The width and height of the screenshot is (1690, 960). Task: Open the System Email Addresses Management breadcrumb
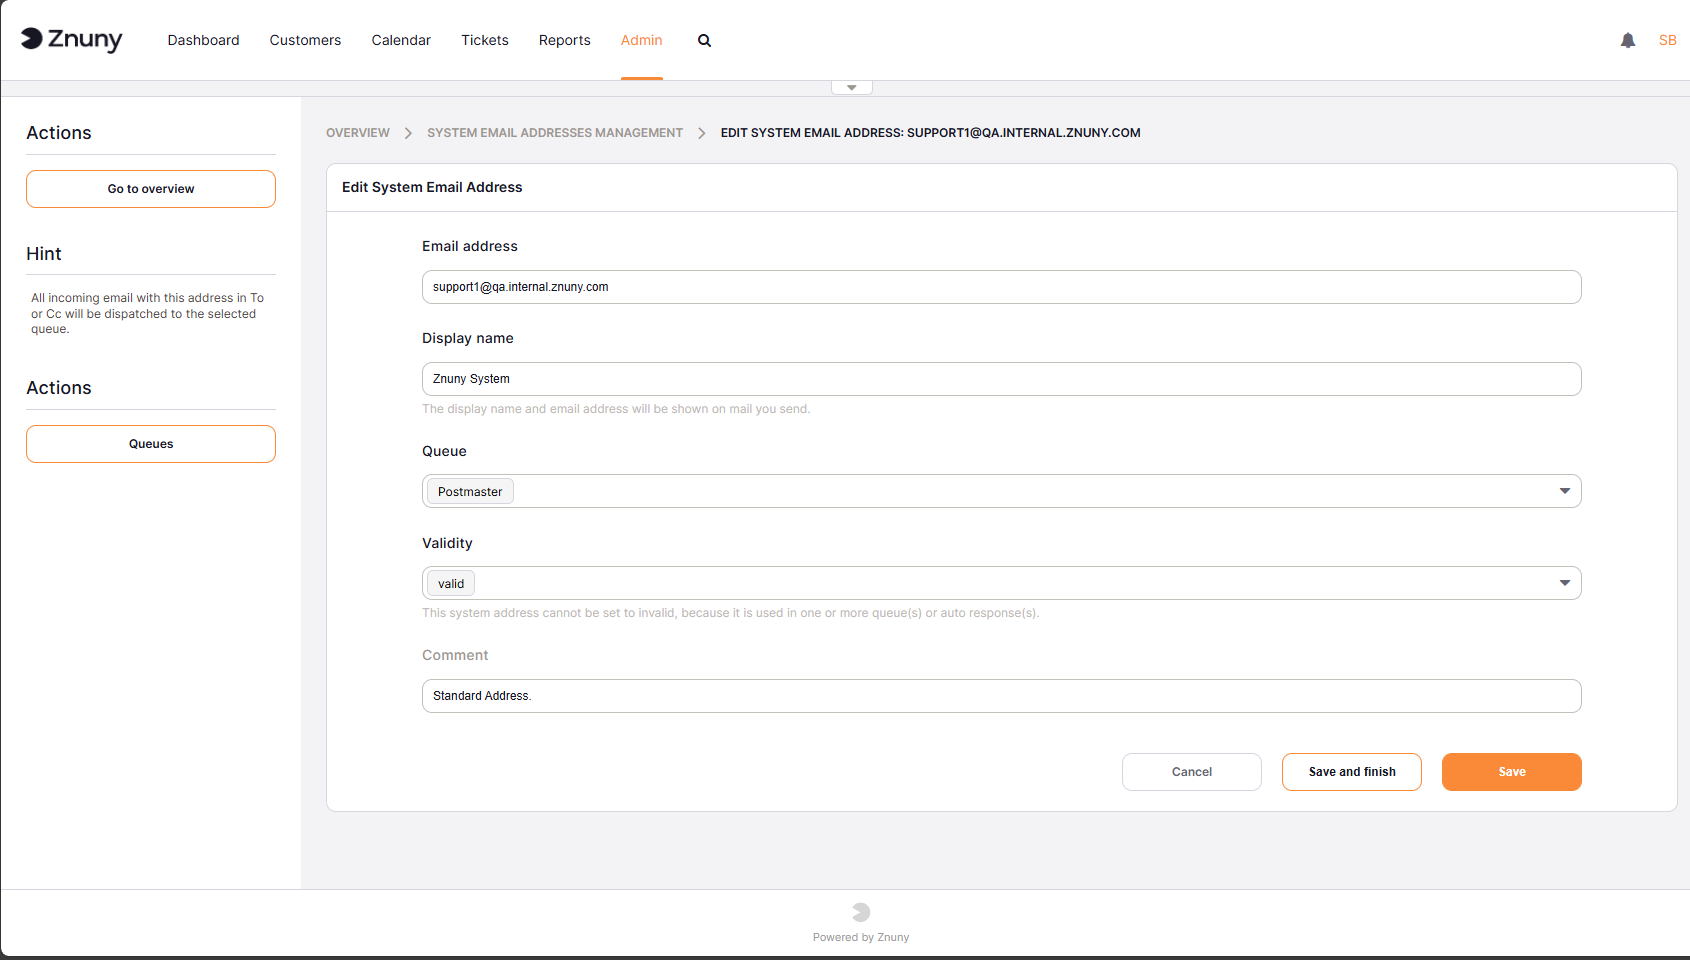click(554, 132)
